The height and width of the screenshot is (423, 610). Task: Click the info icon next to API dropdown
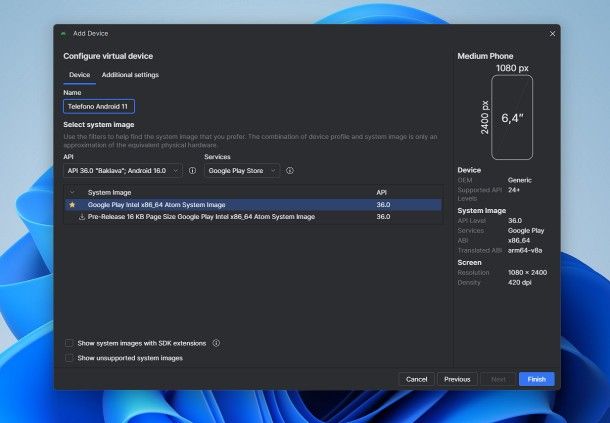tap(192, 171)
